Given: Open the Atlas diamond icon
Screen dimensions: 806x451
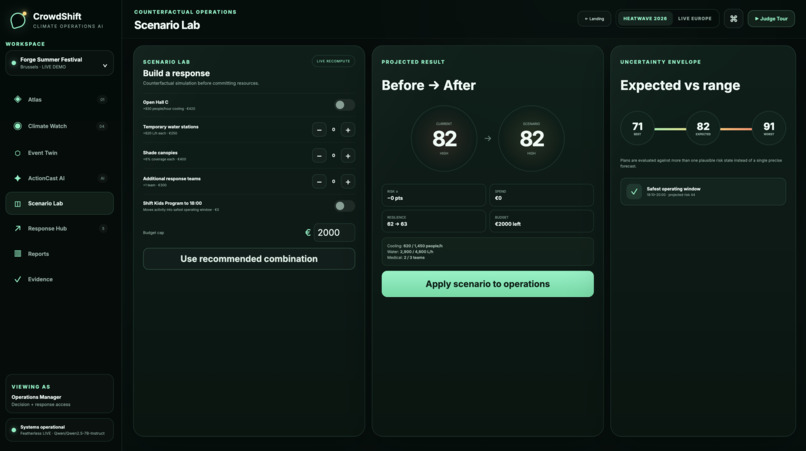Looking at the screenshot, I should tap(17, 99).
